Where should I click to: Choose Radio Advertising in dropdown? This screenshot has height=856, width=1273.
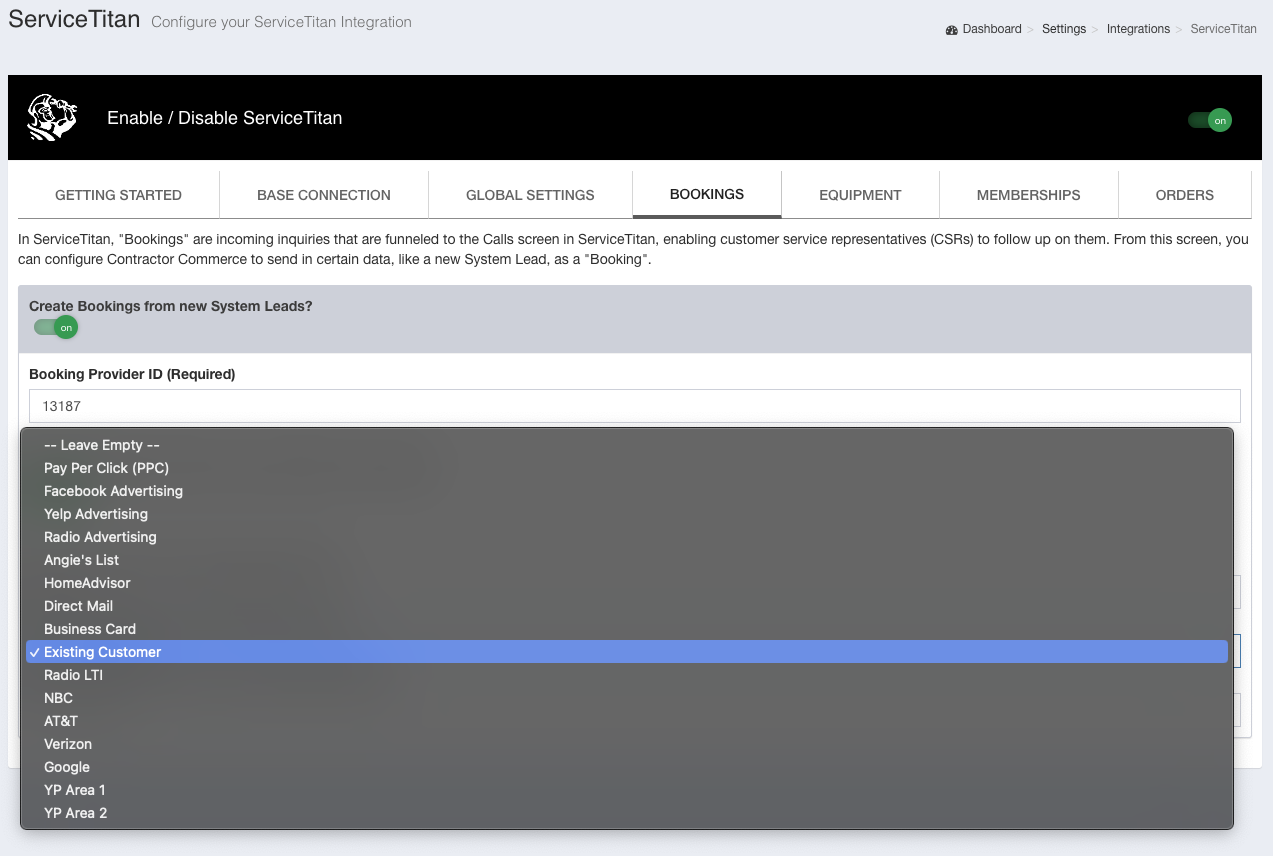(627, 537)
